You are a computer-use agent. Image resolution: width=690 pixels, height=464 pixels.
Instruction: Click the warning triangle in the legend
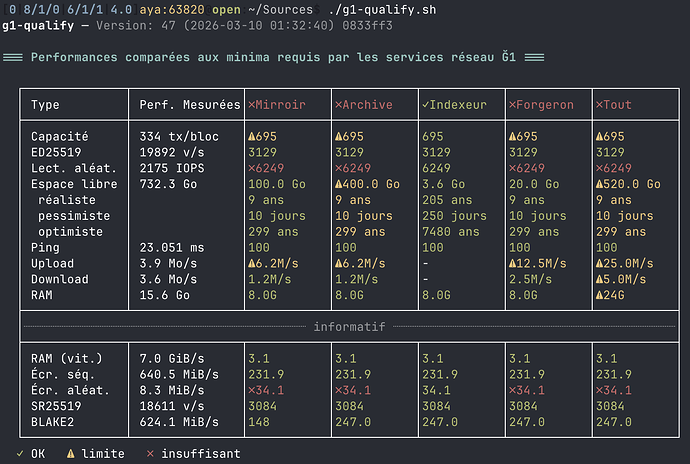click(x=72, y=453)
